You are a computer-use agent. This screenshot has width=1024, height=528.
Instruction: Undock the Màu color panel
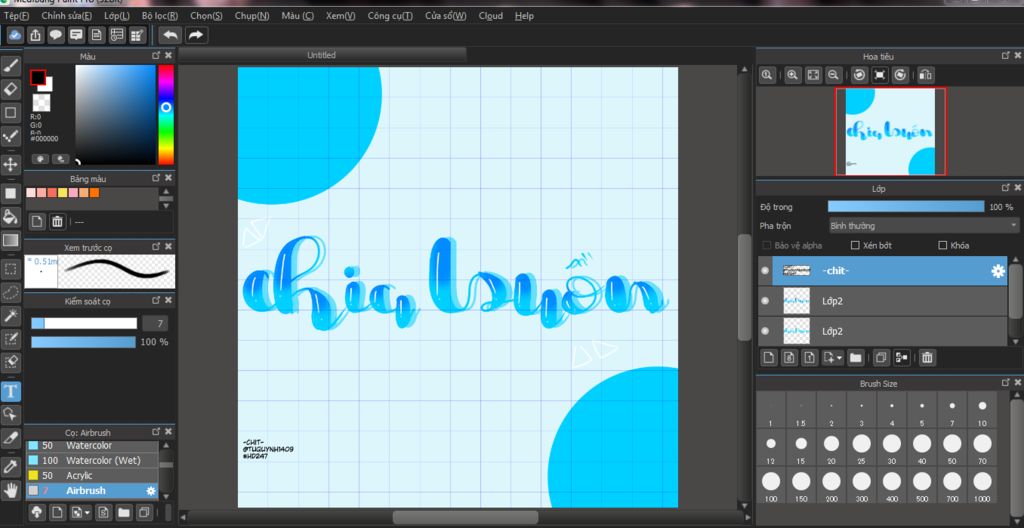156,56
